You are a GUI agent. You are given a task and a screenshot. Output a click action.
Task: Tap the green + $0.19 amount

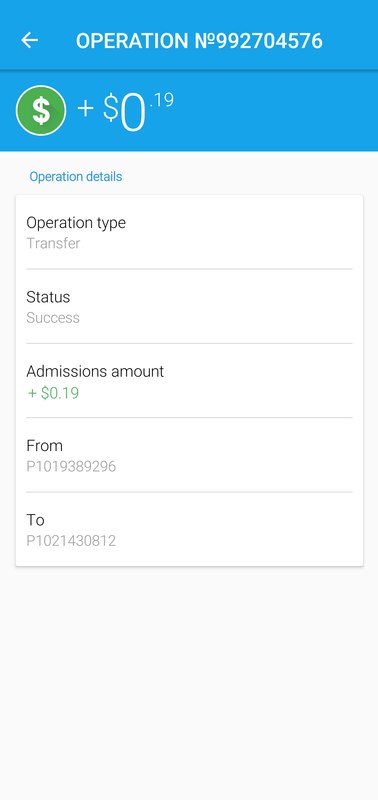[53, 393]
